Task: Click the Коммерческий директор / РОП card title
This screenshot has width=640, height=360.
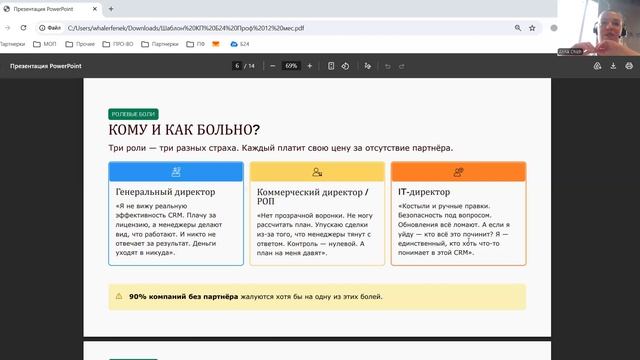Action: 313,196
